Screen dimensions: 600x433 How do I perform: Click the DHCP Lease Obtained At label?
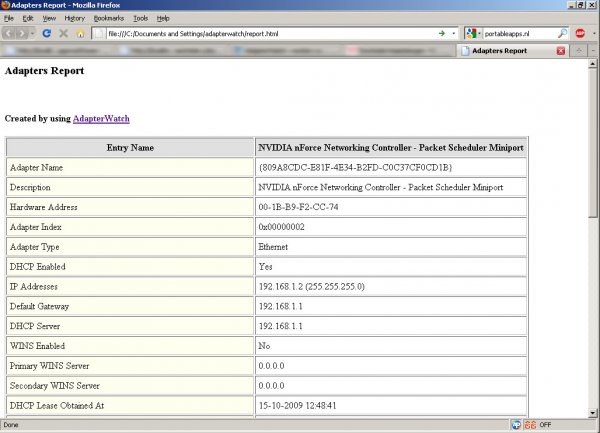click(57, 405)
